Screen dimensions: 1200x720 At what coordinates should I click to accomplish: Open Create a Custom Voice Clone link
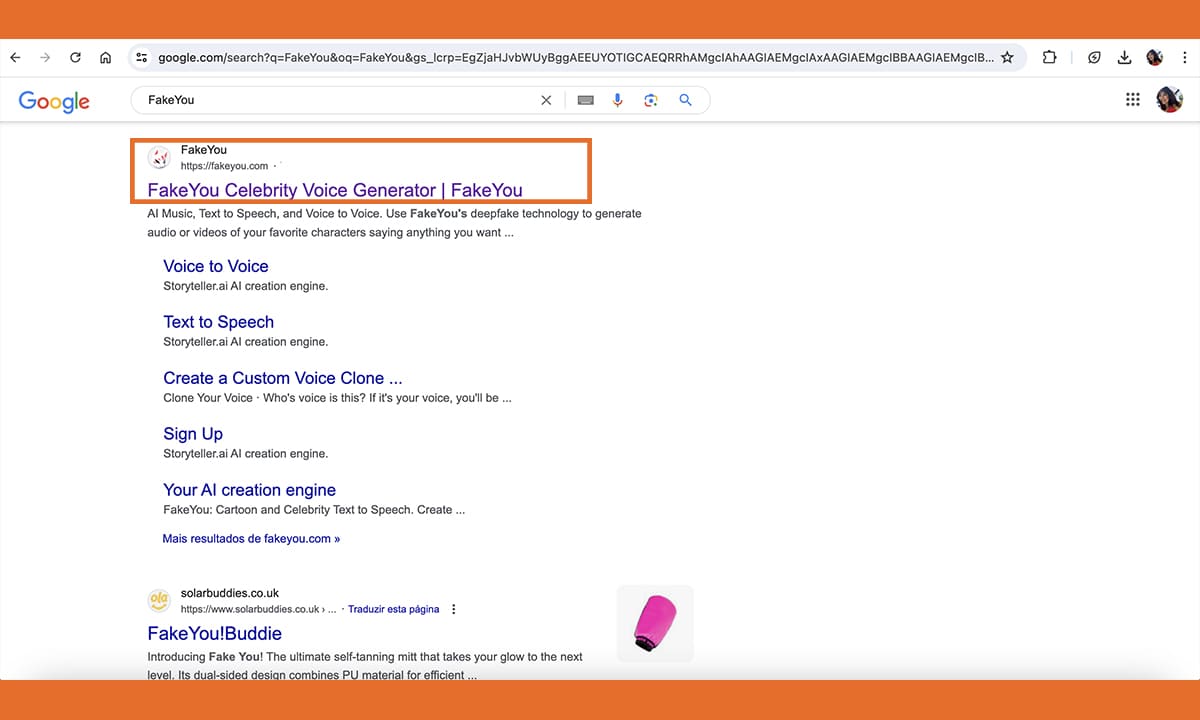click(x=283, y=378)
